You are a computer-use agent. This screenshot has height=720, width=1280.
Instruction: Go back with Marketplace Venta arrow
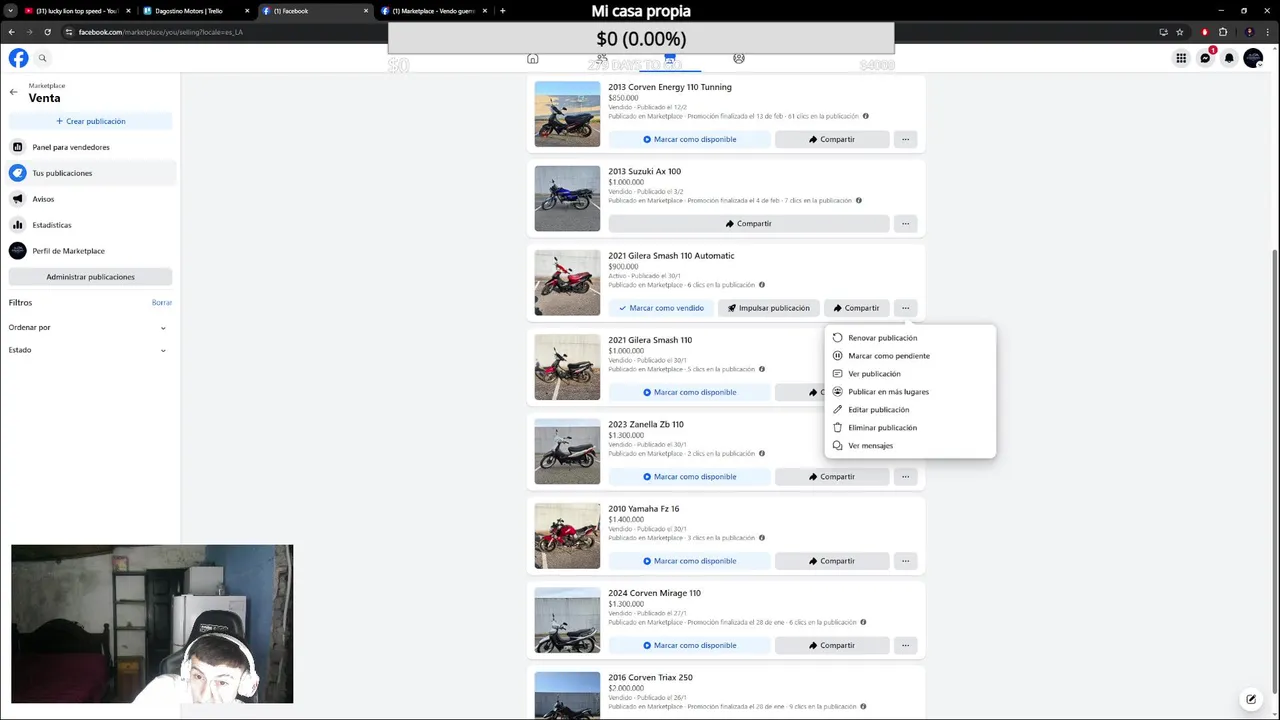14,92
